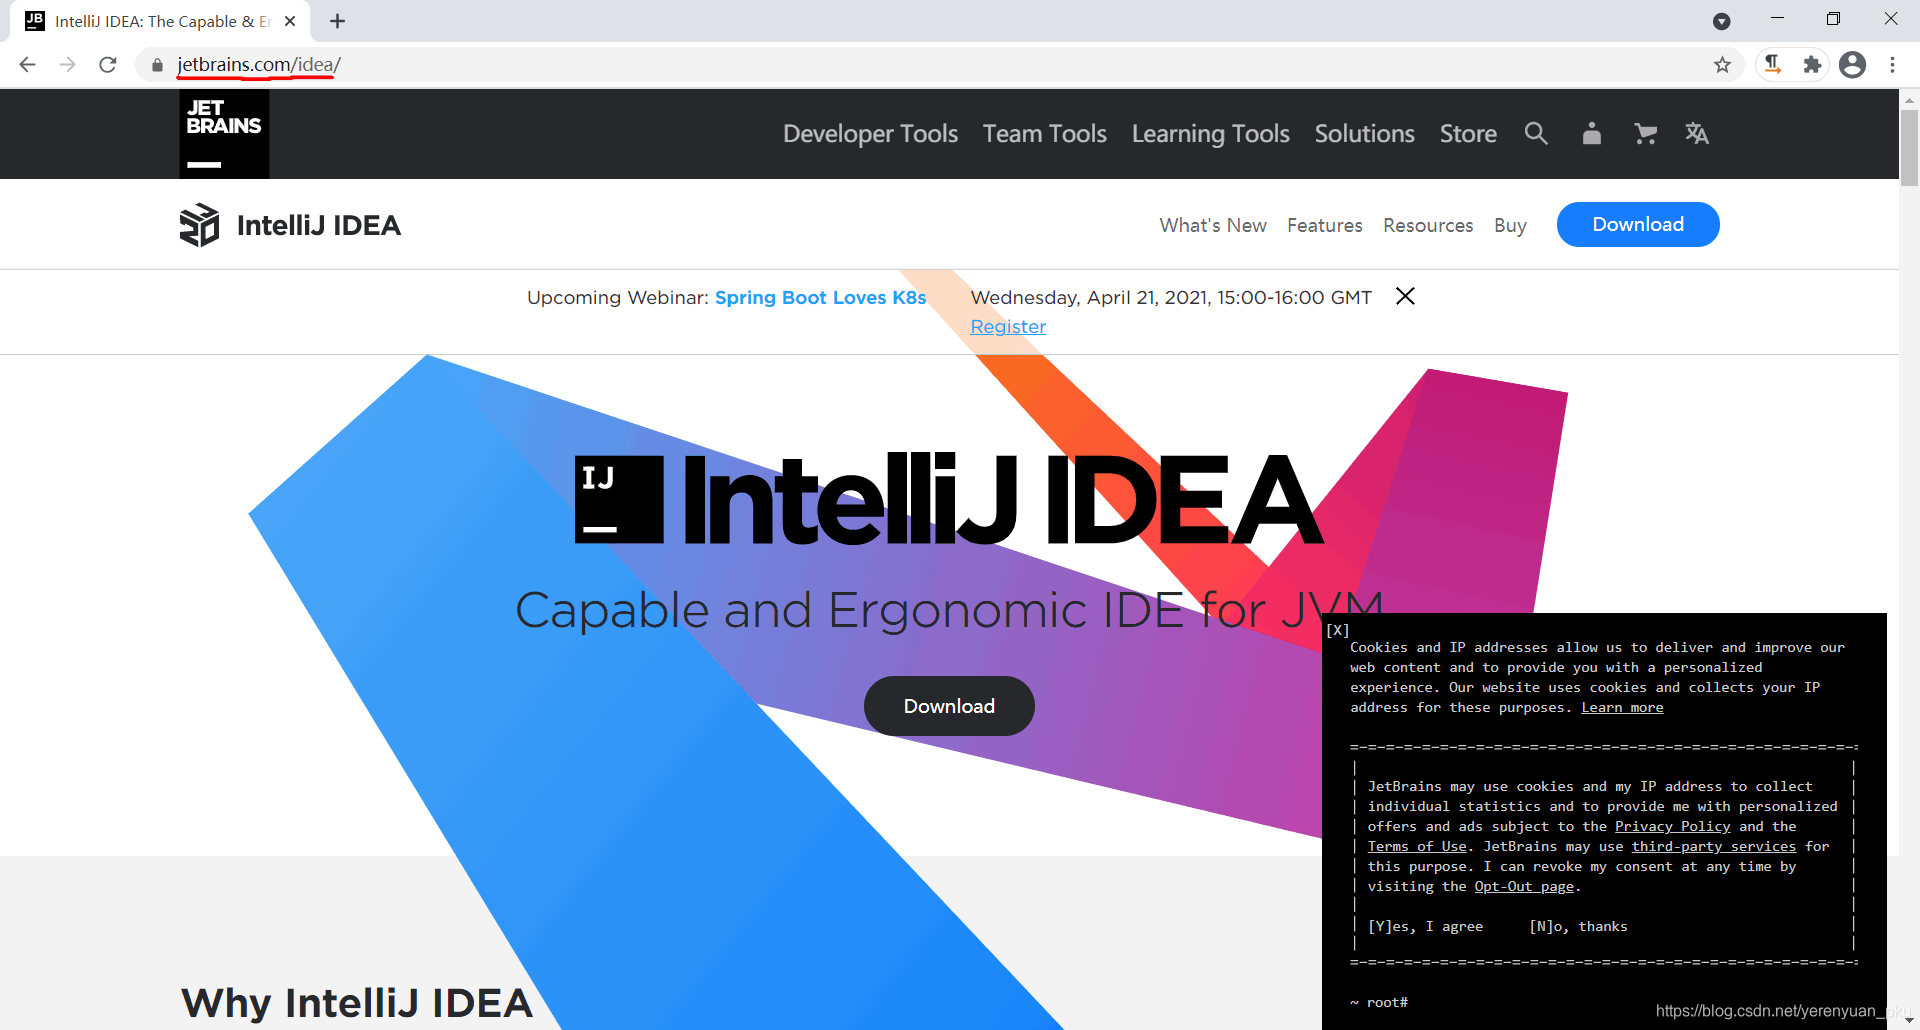Click the blue Download button in header

coord(1638,224)
